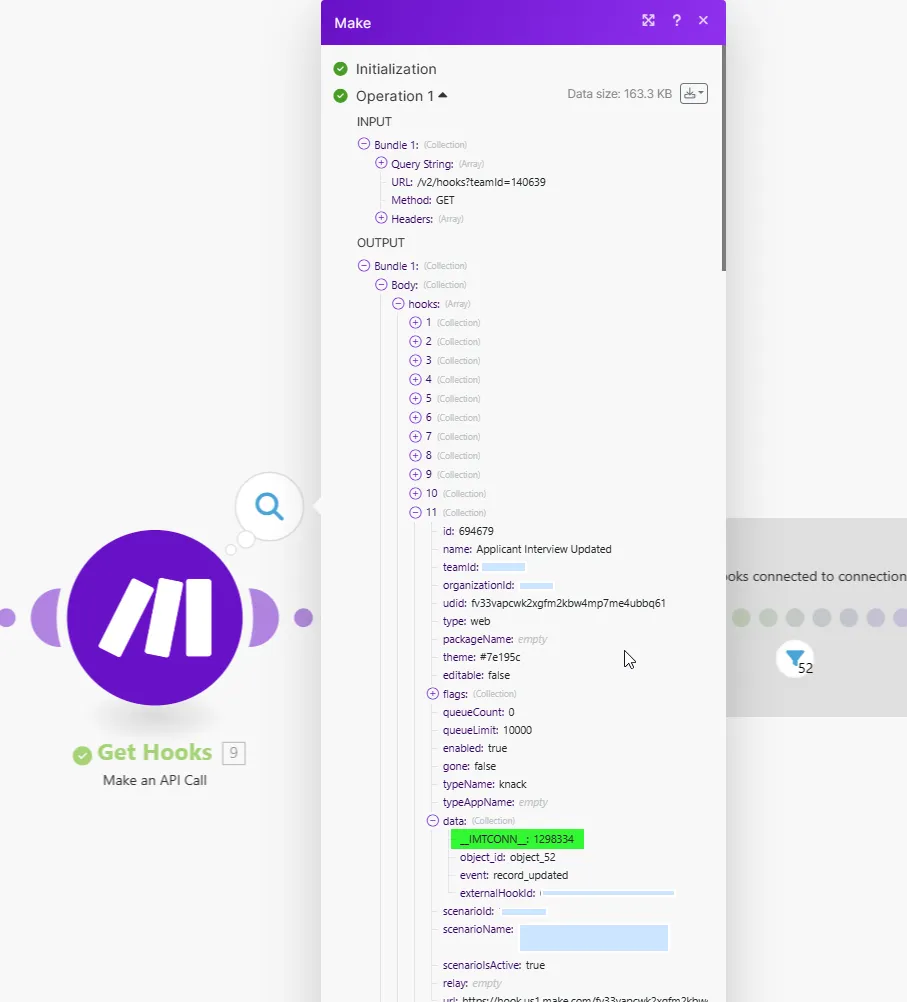The height and width of the screenshot is (1002, 907).
Task: Click the green check beside Get Hooks
Action: pyautogui.click(x=82, y=755)
